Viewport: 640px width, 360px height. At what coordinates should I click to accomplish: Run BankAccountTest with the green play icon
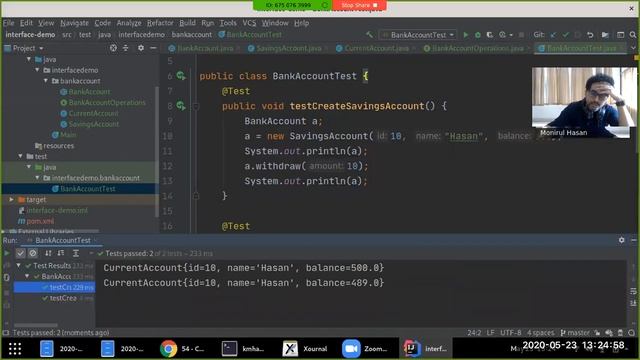tap(466, 35)
